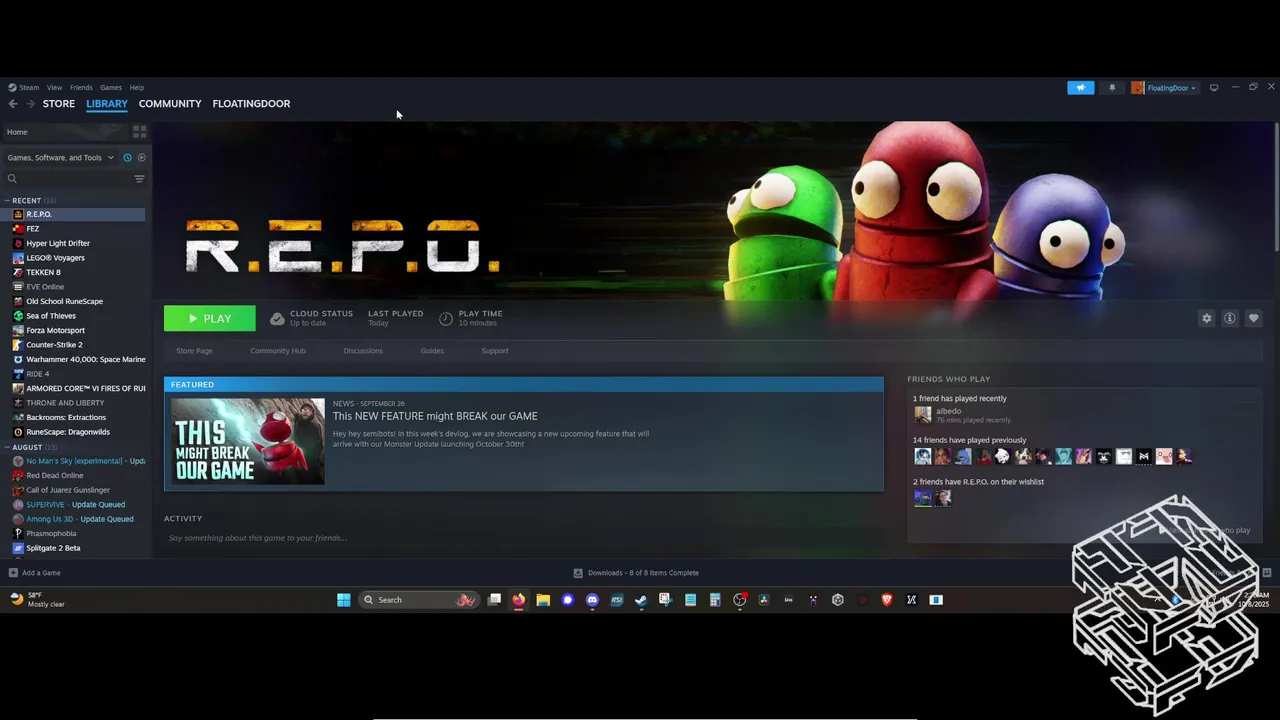
Task: Add R.E.P.O. to favorites with heart icon
Action: [x=1253, y=318]
